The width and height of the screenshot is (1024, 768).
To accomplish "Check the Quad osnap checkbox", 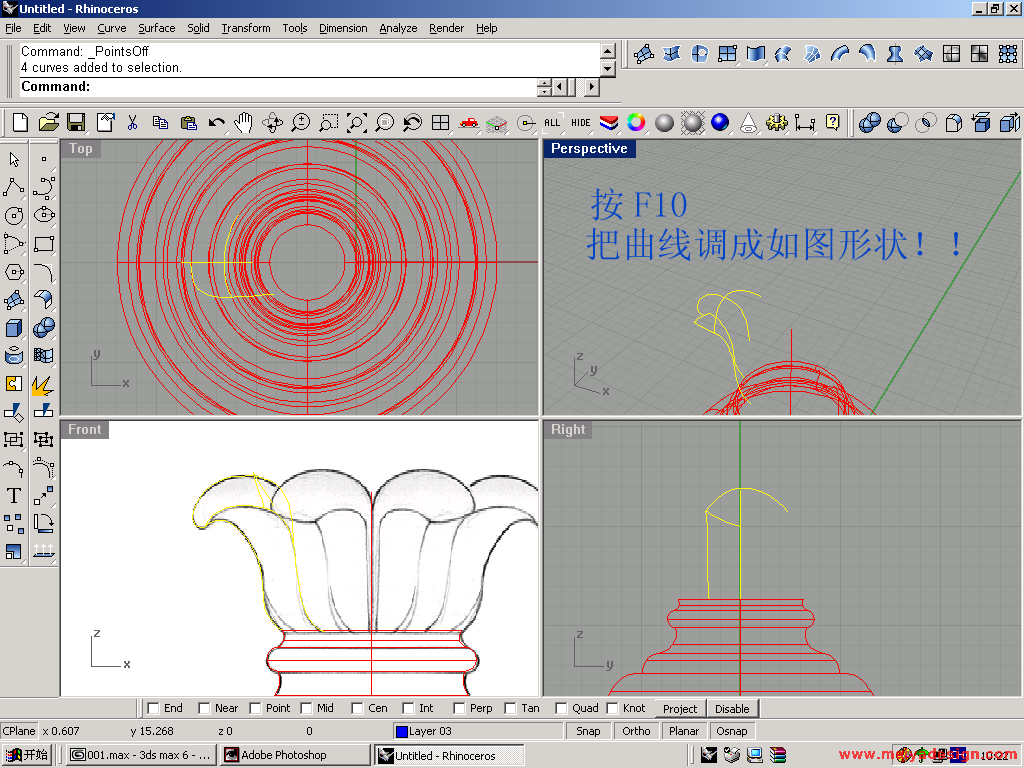I will click(561, 708).
